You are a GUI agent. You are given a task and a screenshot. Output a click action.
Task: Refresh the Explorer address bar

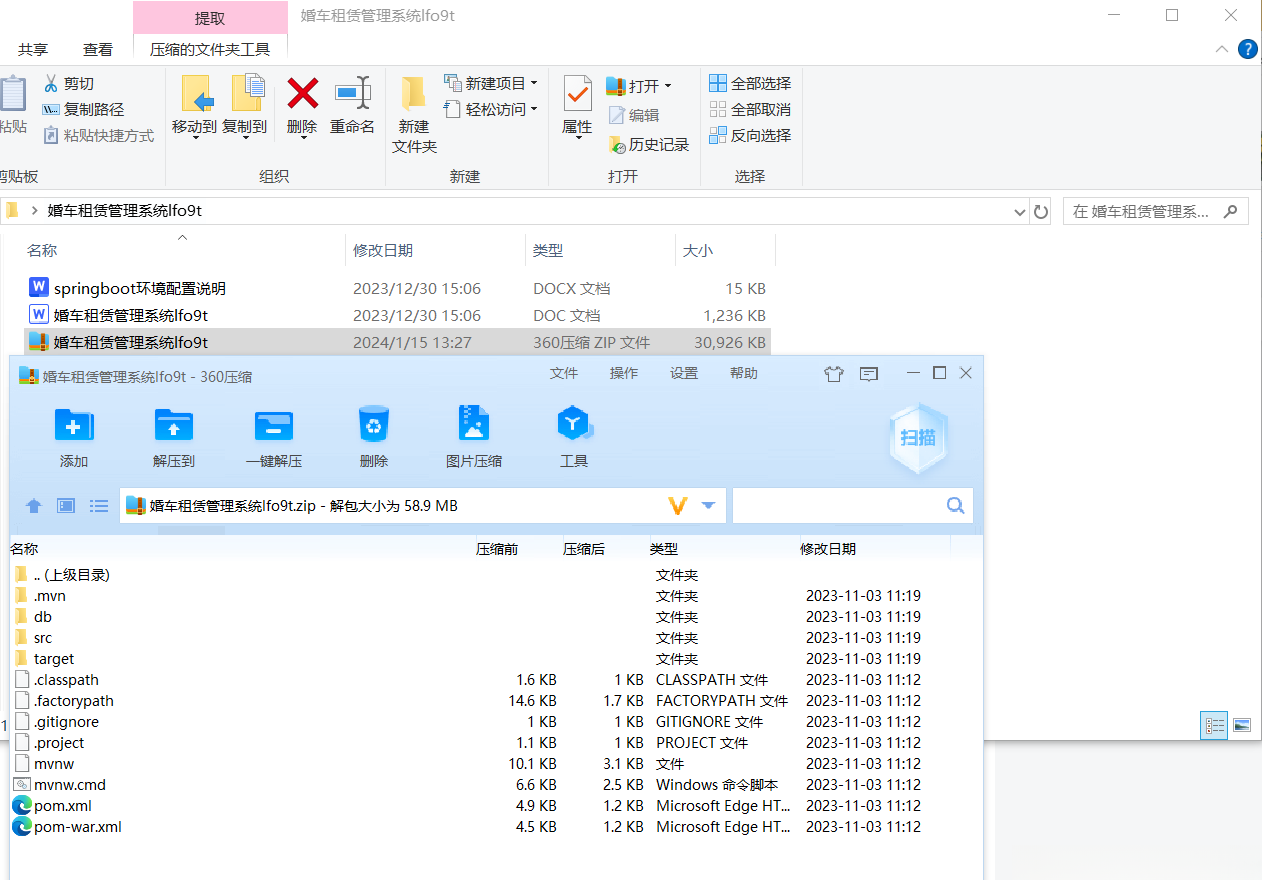[x=1041, y=212]
